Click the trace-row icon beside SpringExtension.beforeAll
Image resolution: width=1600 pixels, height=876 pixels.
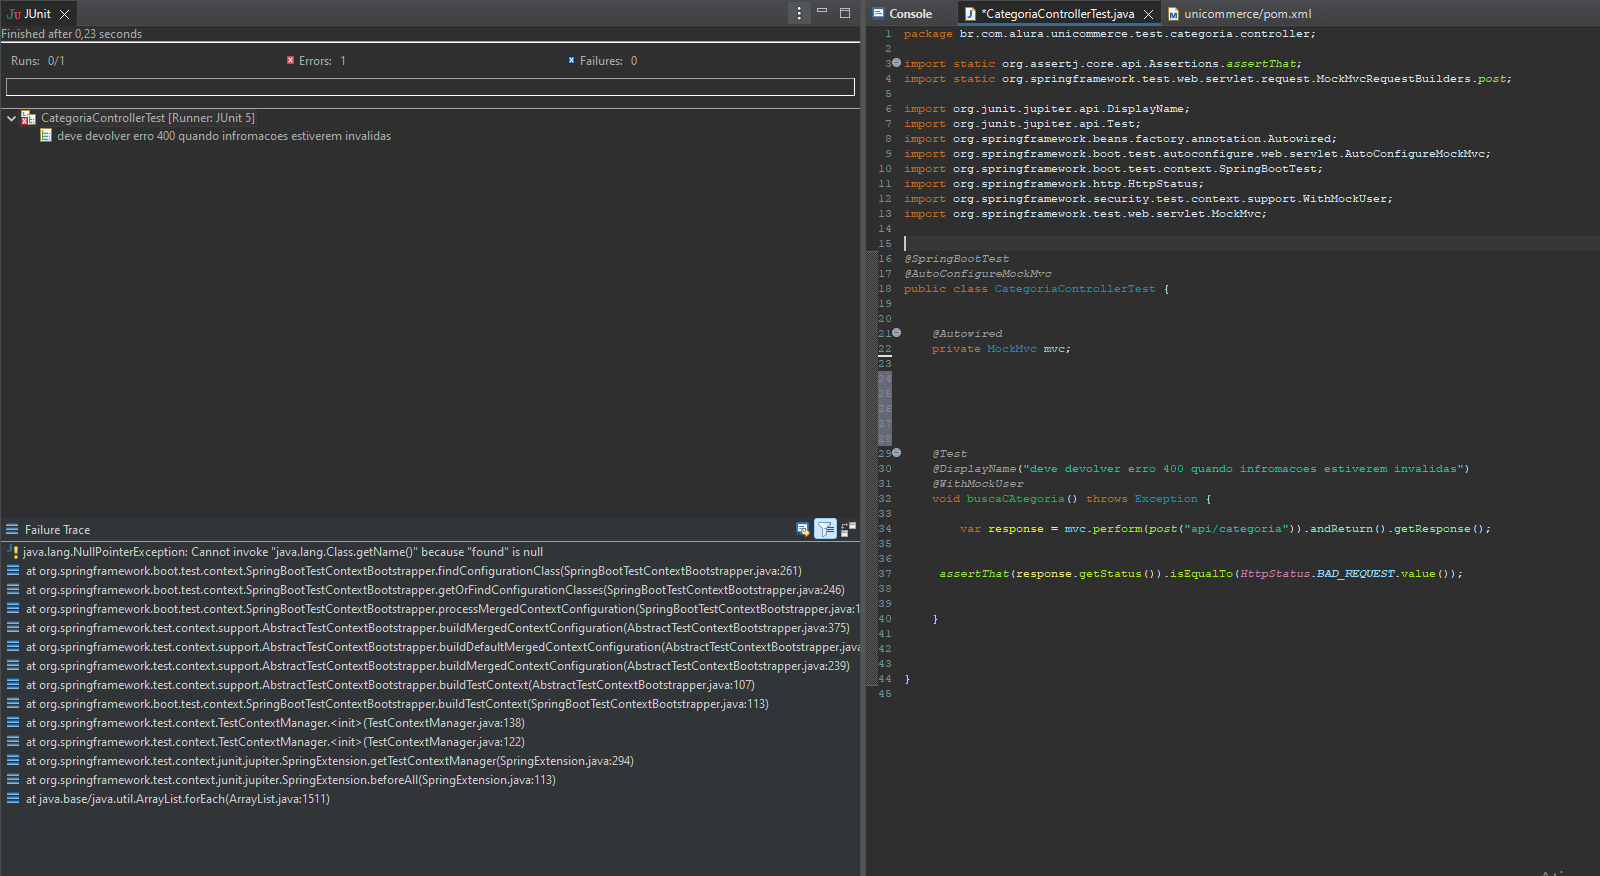[x=13, y=780]
